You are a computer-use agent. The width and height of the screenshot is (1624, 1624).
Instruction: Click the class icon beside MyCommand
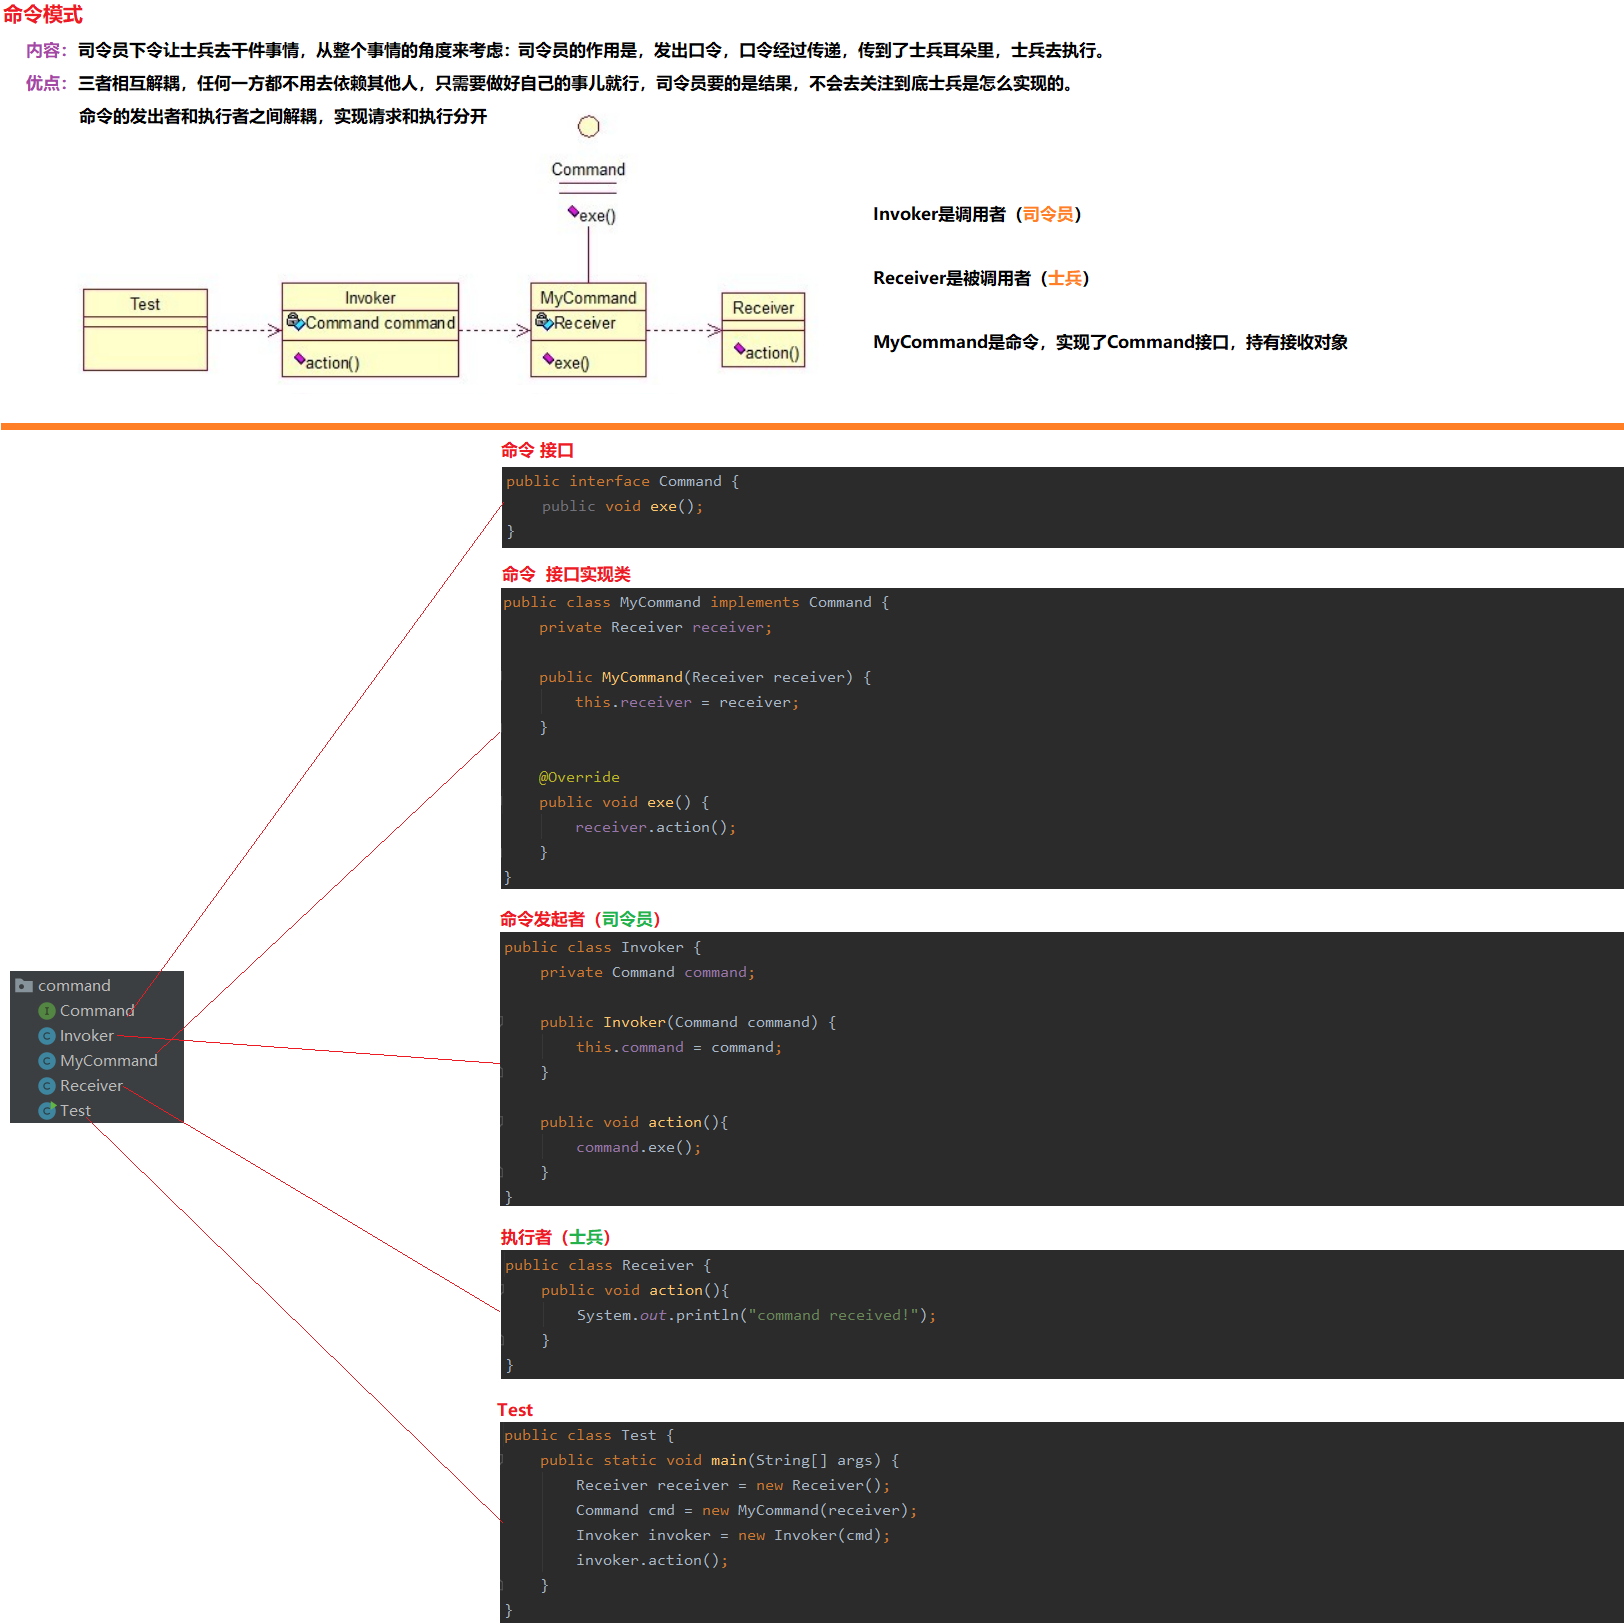tap(46, 1061)
